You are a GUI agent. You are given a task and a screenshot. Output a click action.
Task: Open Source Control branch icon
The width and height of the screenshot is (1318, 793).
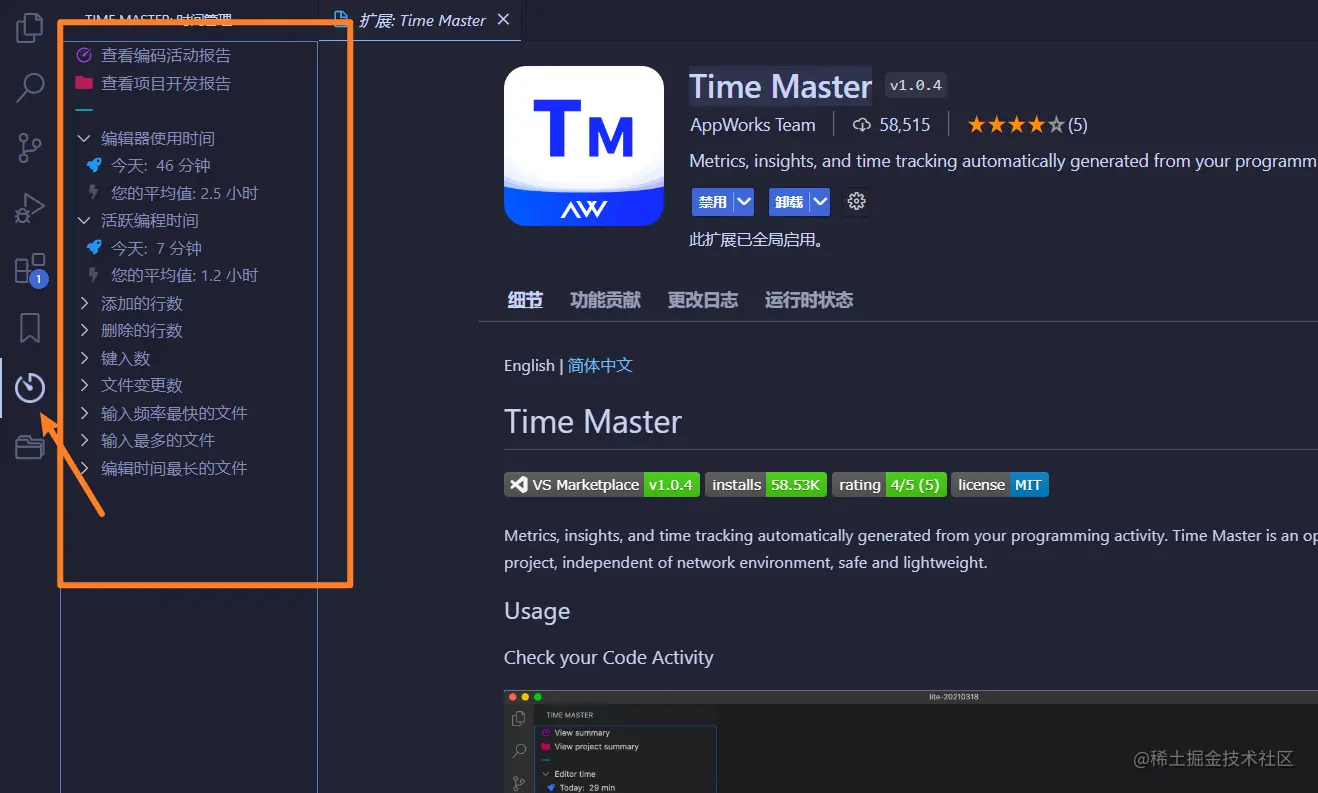[30, 148]
